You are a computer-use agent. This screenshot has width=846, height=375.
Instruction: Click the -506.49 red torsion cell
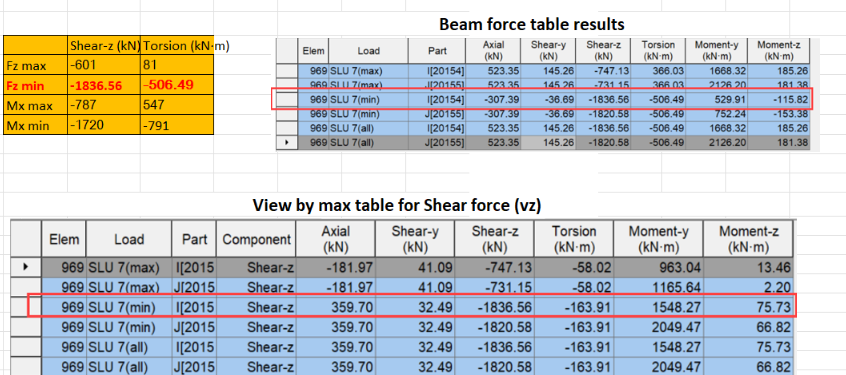178,85
